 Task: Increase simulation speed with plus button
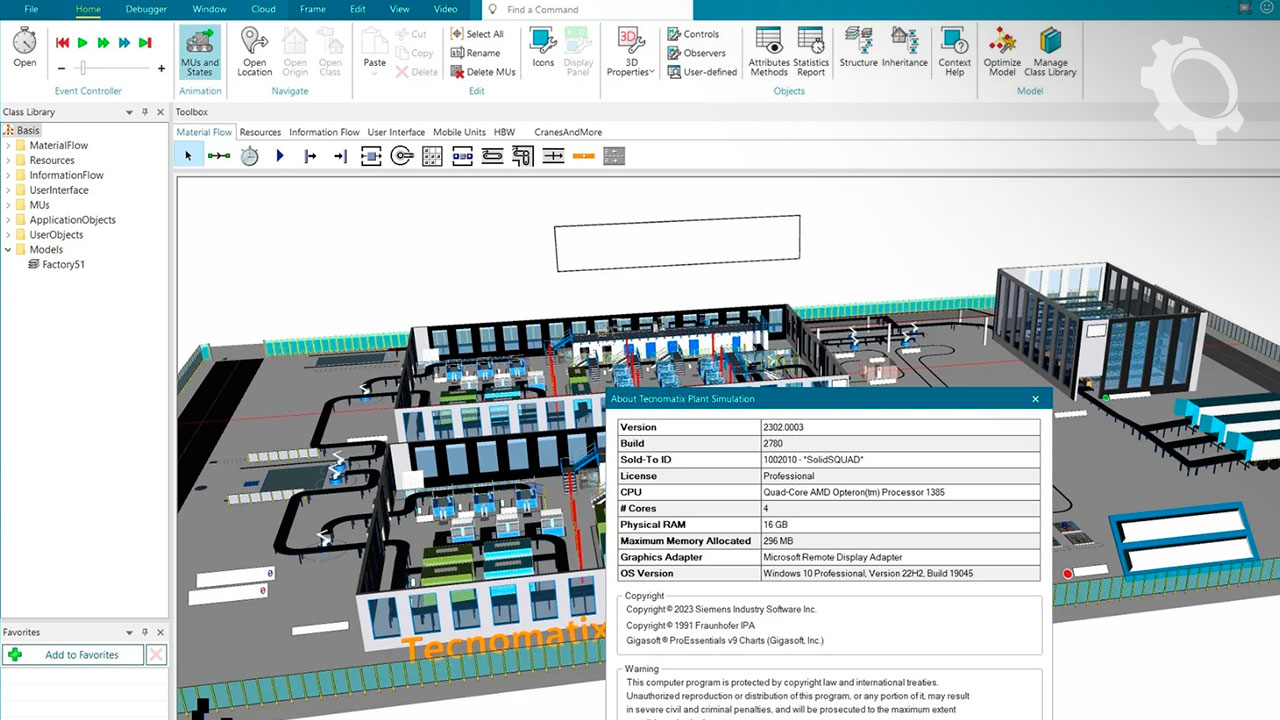click(x=161, y=68)
